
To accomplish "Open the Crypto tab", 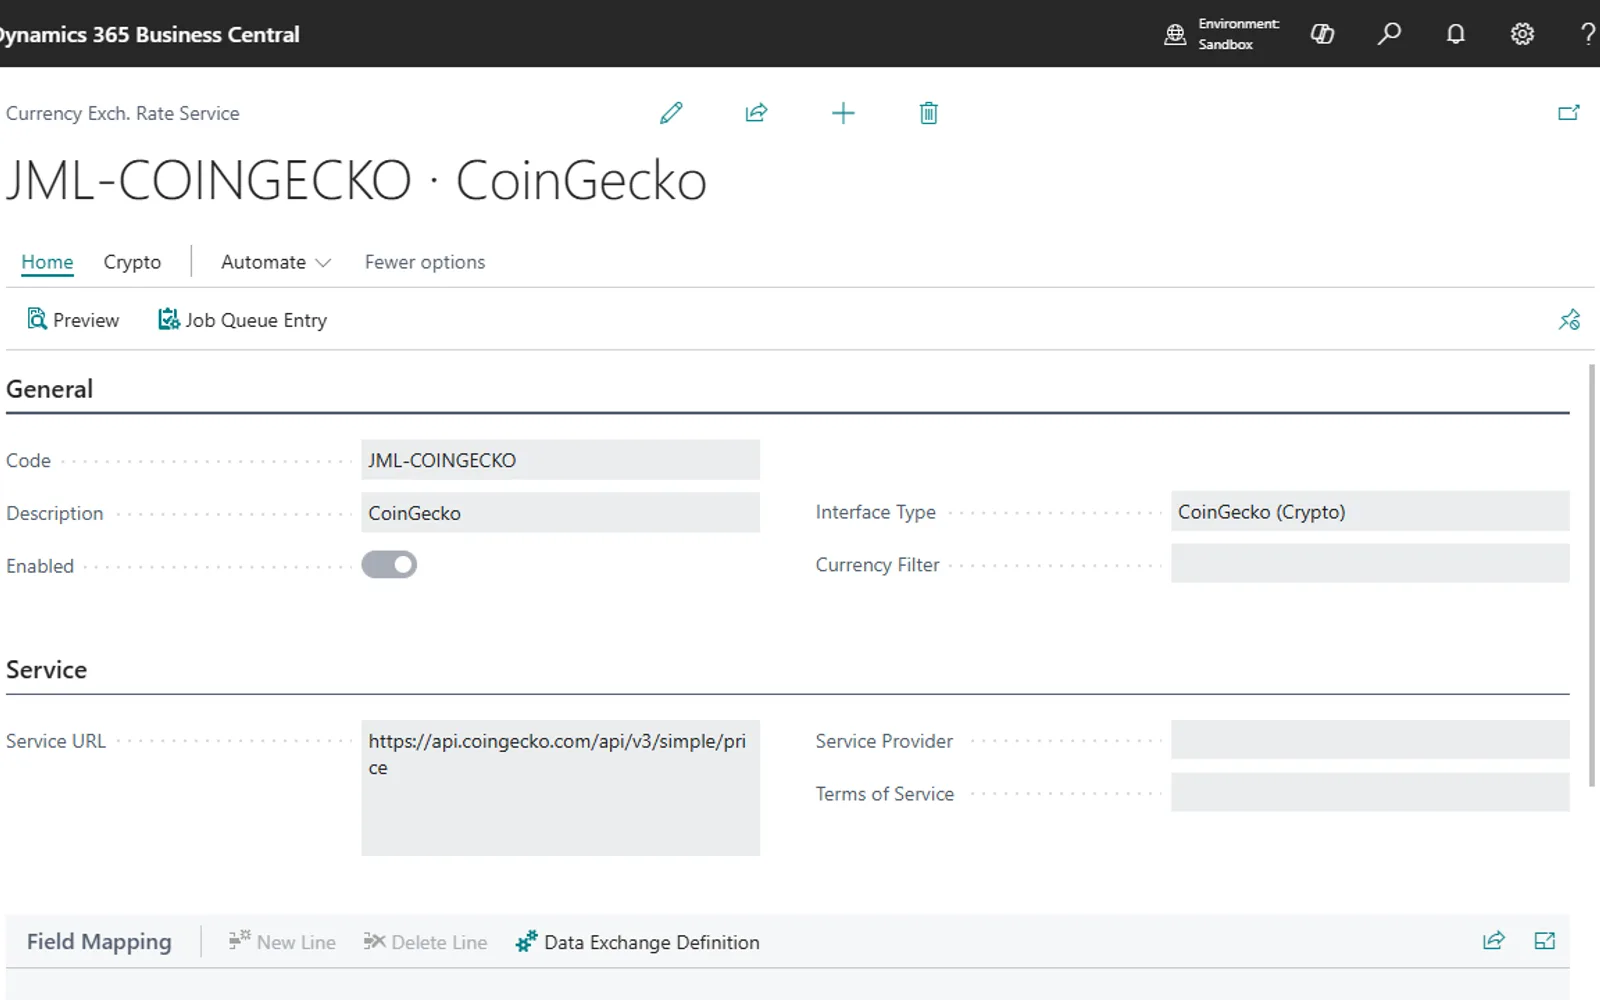I will click(132, 262).
